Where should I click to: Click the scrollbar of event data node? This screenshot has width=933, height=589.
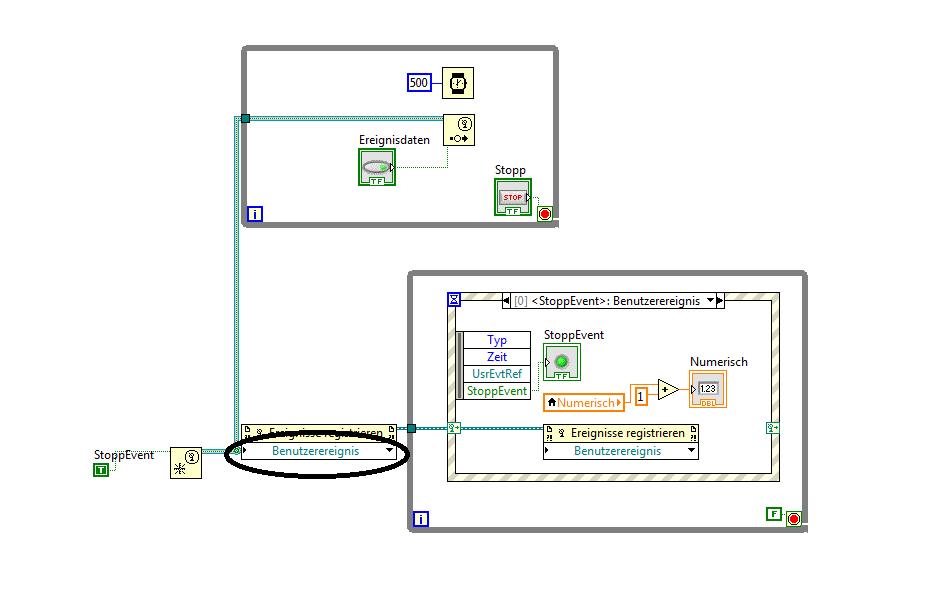(459, 365)
